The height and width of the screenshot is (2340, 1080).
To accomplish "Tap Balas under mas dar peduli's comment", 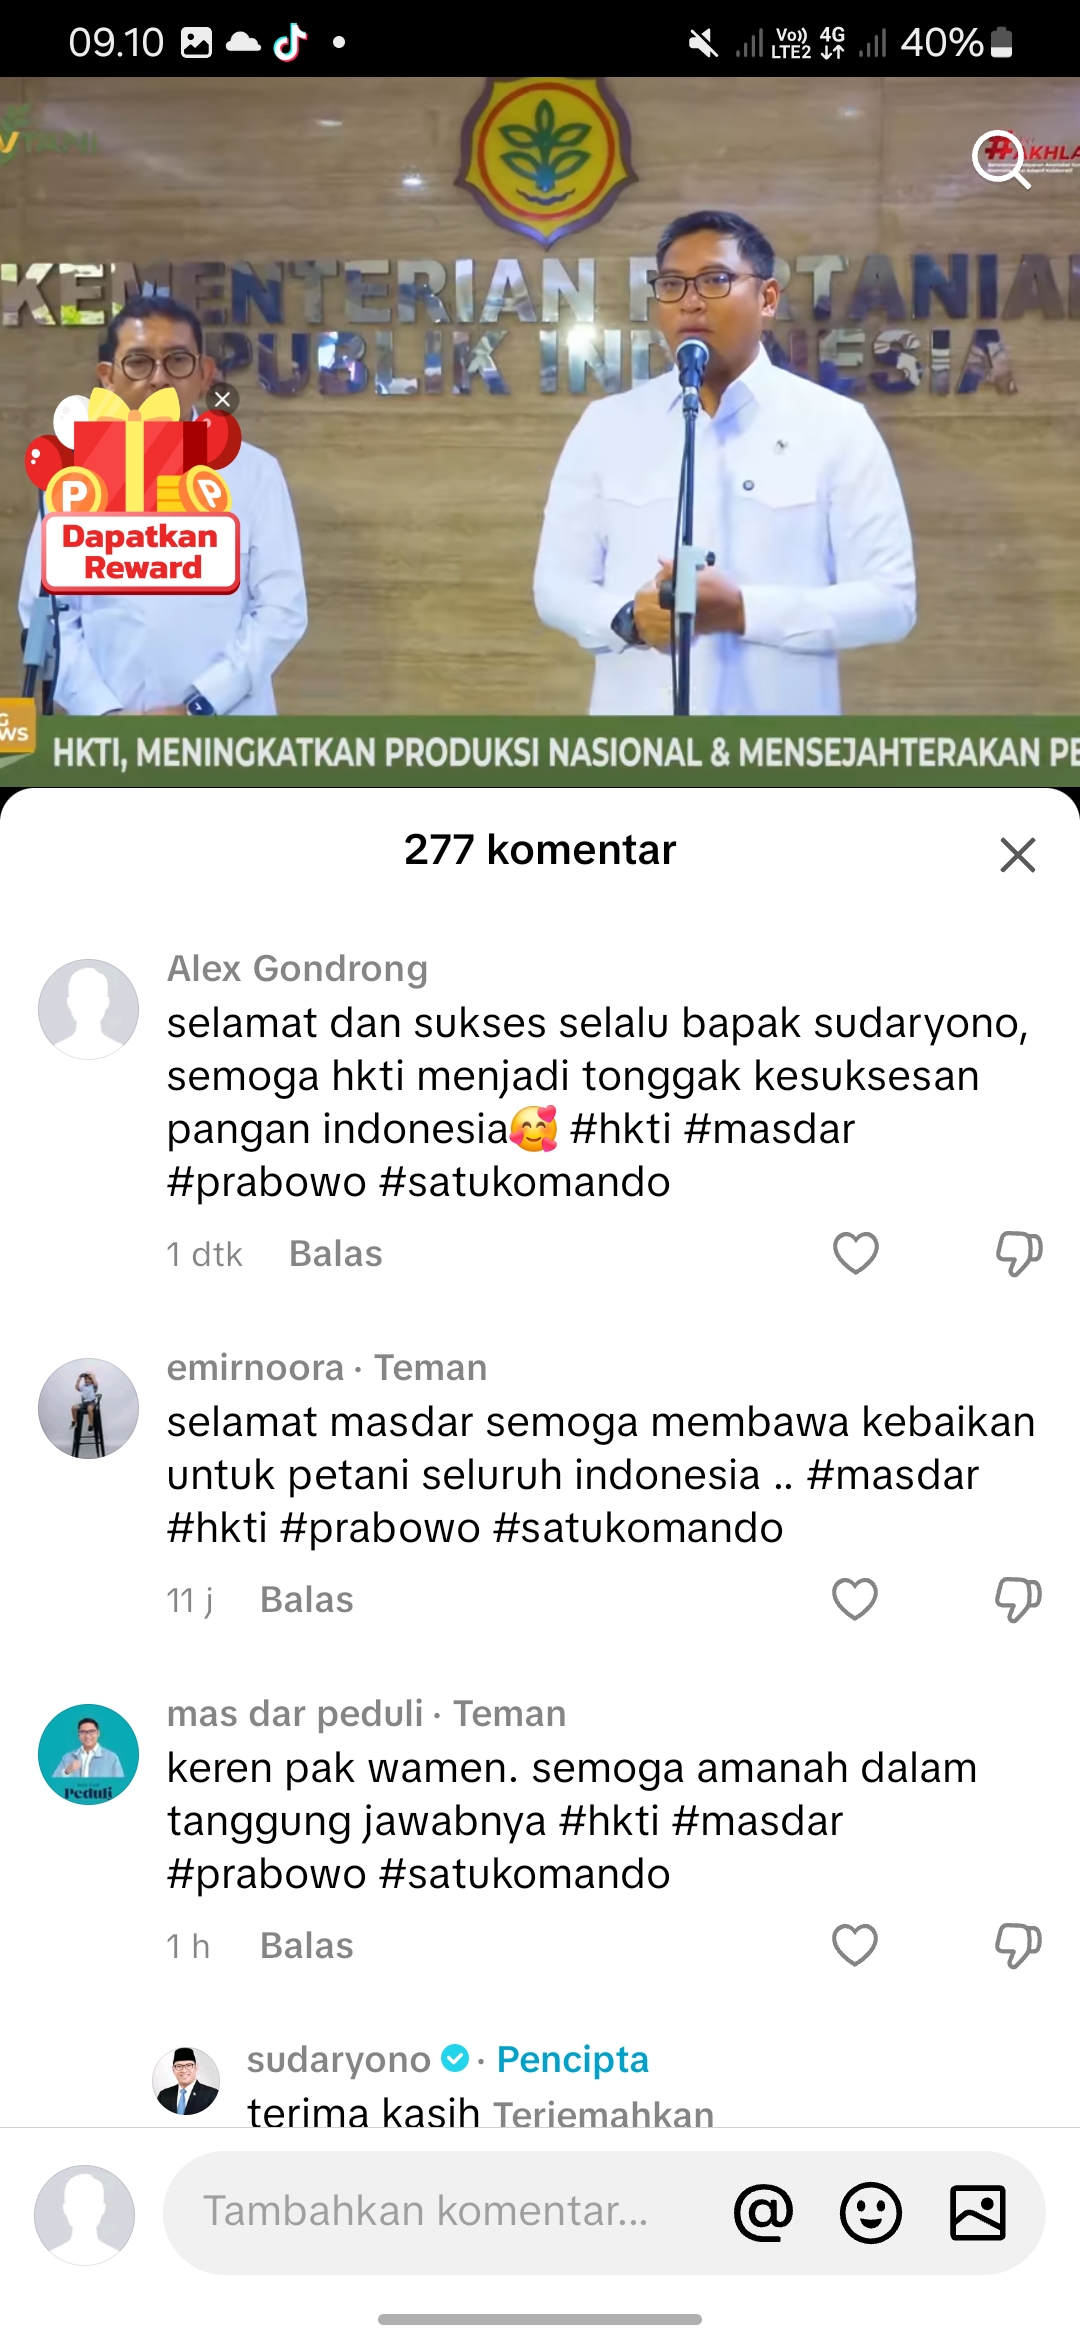I will [x=307, y=1945].
